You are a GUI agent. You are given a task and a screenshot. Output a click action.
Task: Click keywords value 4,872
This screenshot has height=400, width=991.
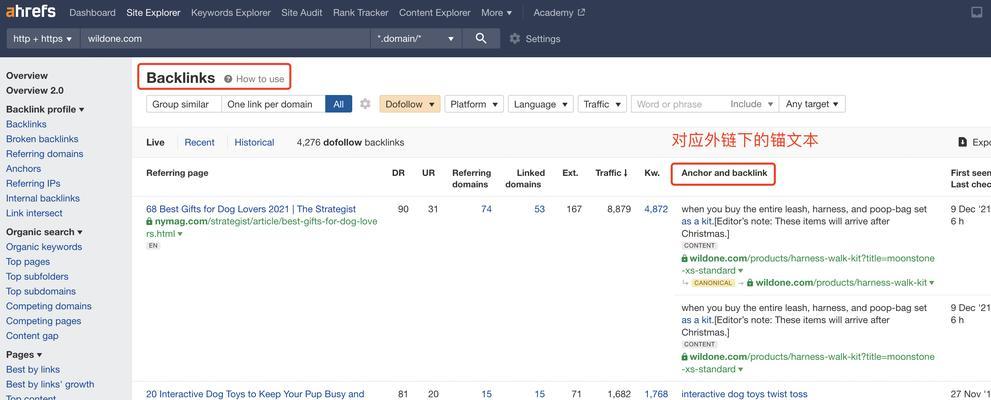pos(656,209)
